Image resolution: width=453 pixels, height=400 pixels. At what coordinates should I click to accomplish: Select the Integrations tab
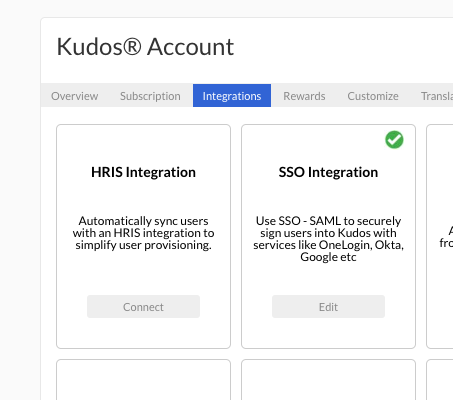tap(232, 96)
